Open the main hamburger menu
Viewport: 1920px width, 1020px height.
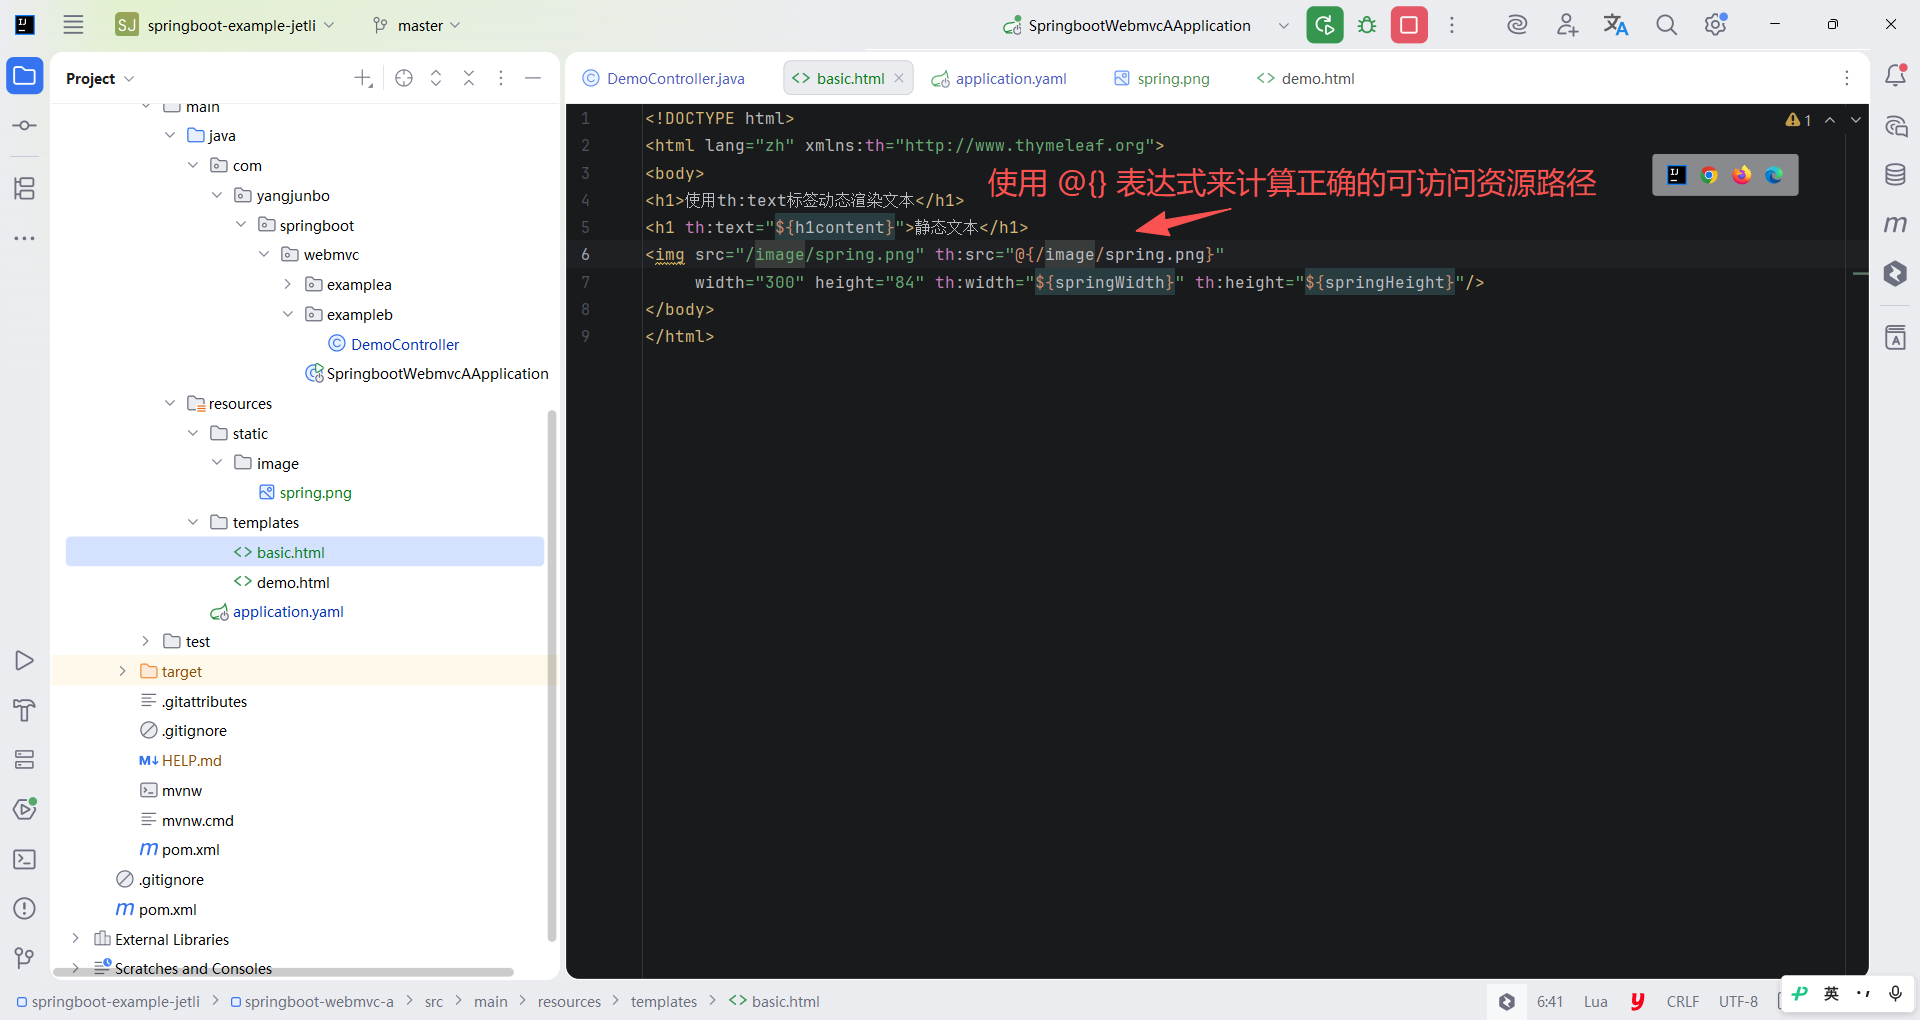tap(73, 25)
